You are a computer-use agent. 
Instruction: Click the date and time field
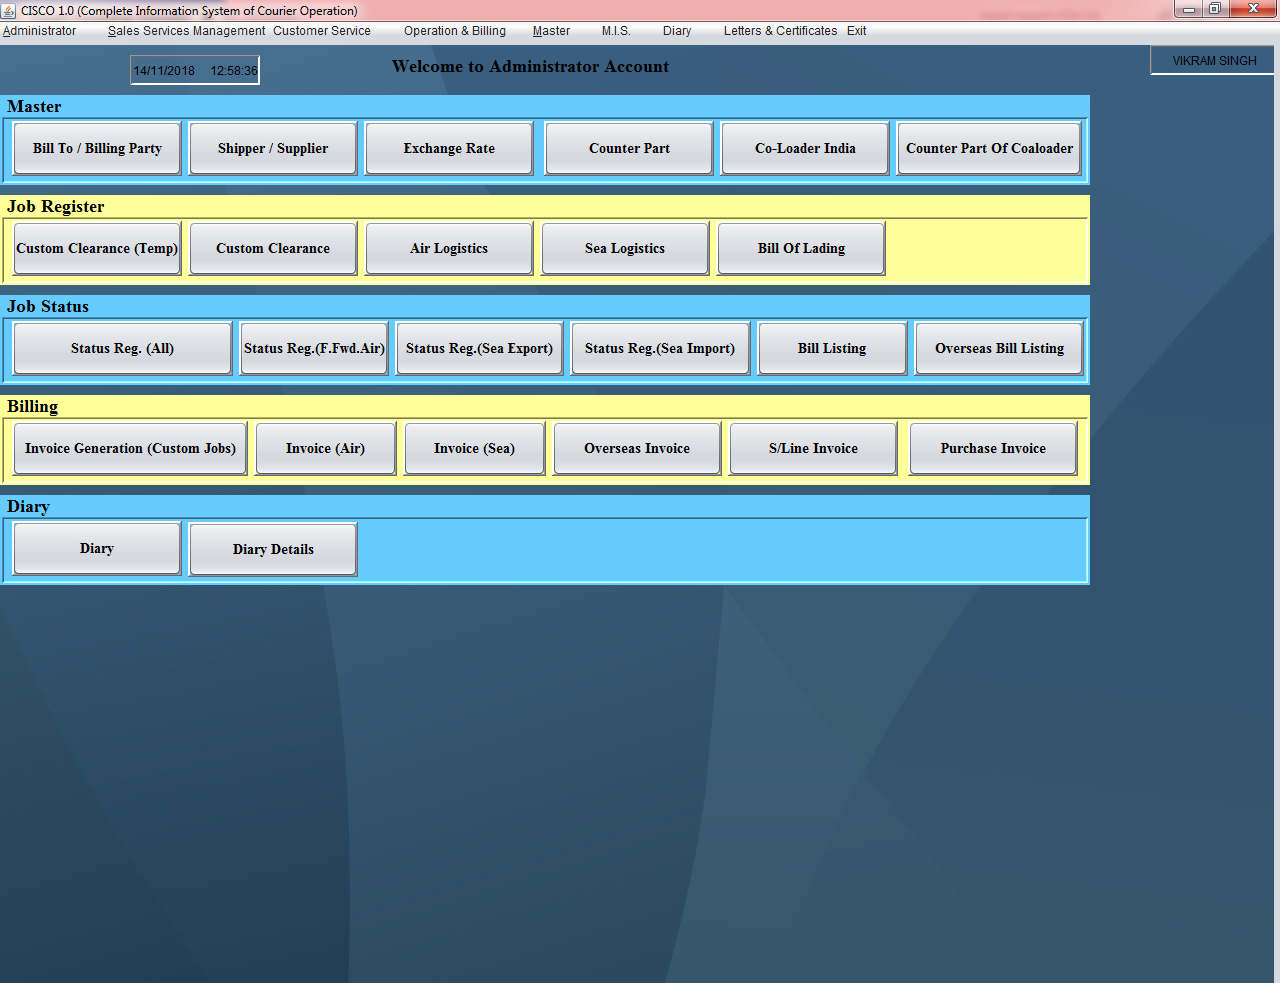(195, 71)
